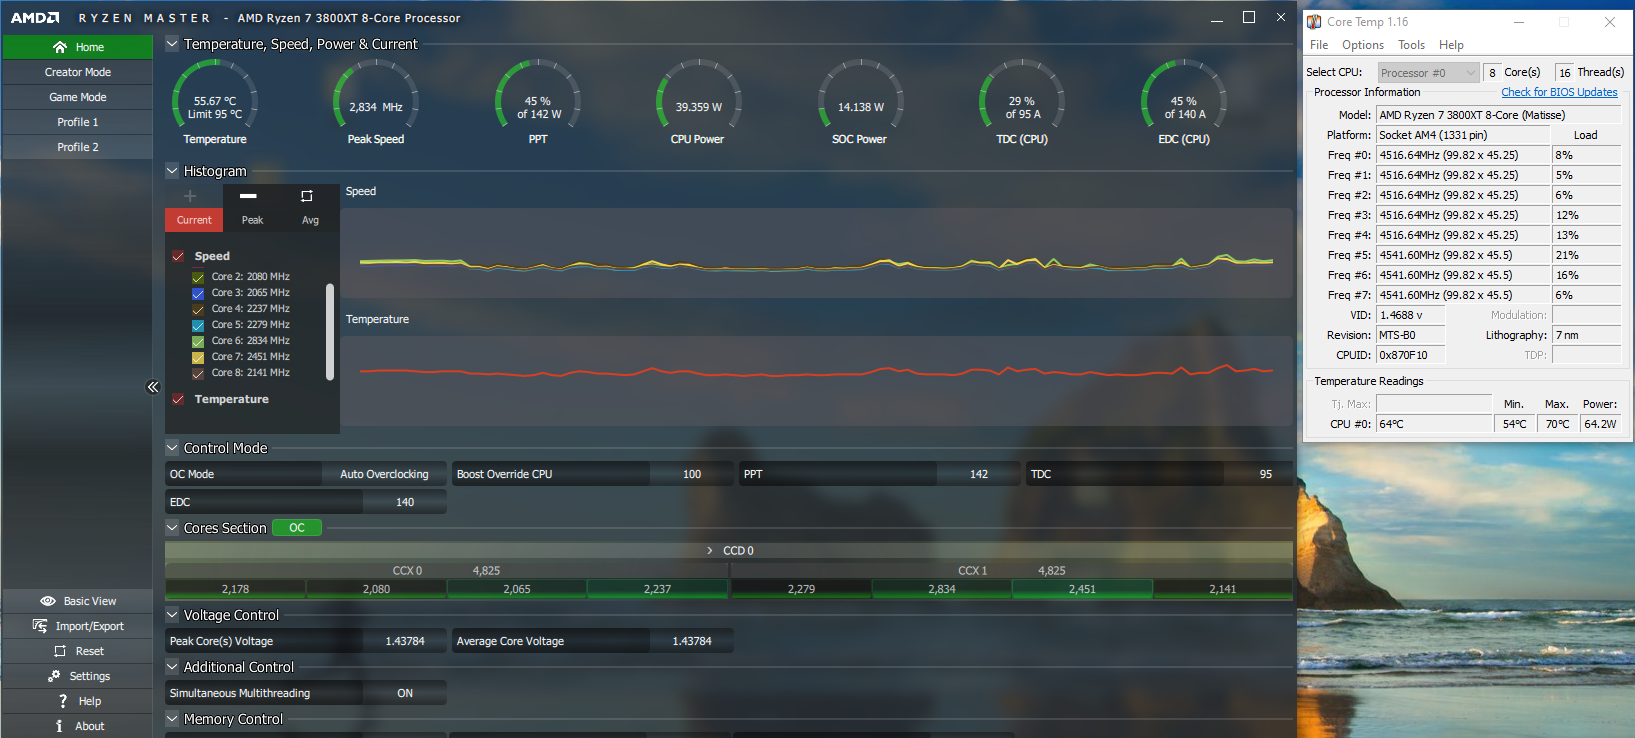Image resolution: width=1635 pixels, height=738 pixels.
Task: Open the Tools menu in Core Temp
Action: click(x=1411, y=45)
